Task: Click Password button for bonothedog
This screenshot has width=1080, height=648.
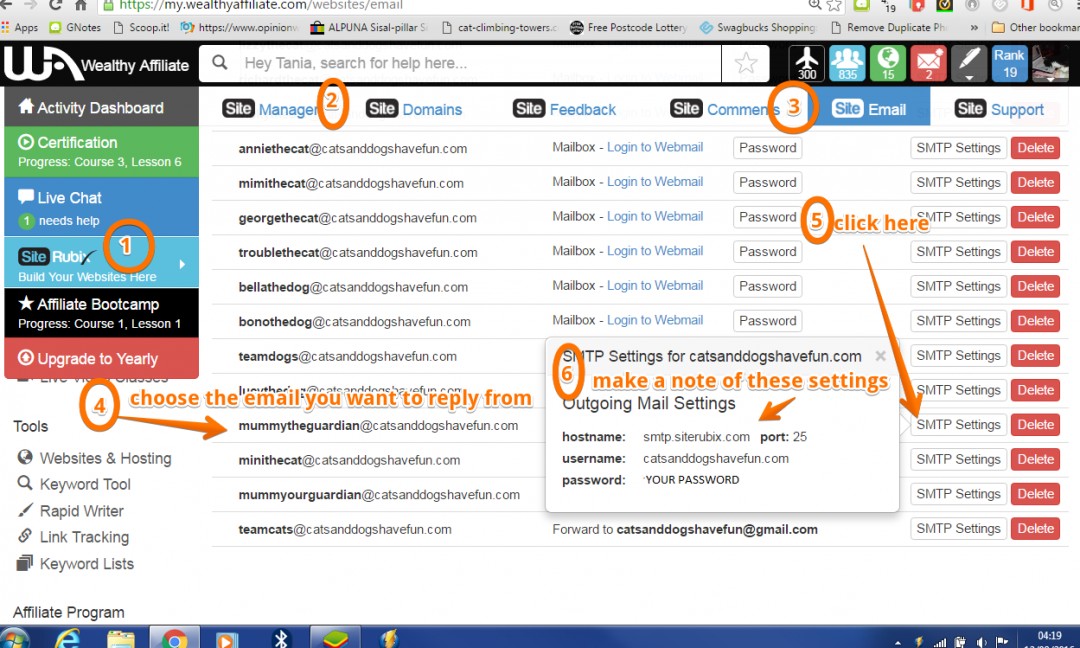Action: click(767, 321)
